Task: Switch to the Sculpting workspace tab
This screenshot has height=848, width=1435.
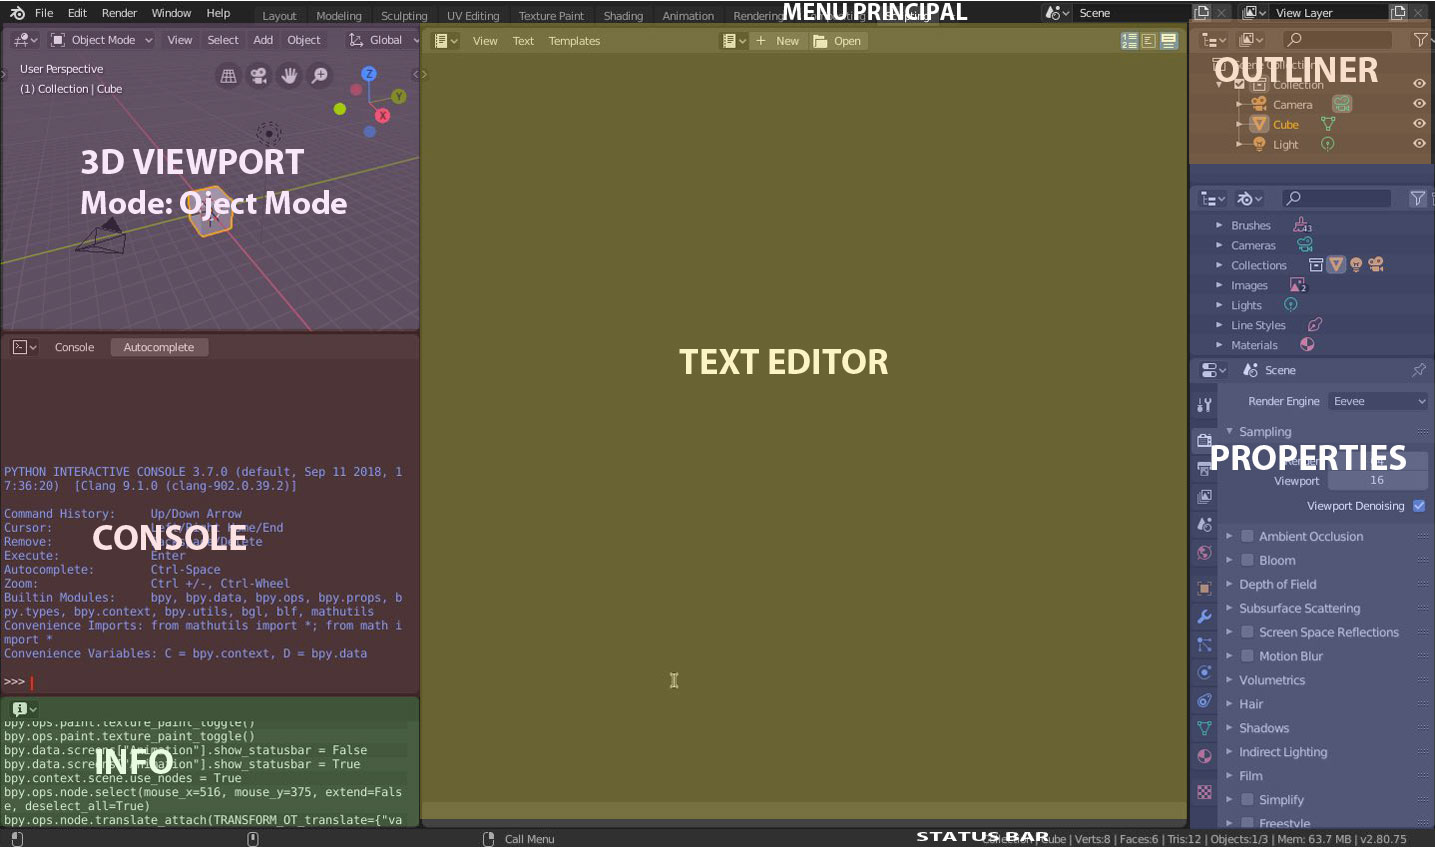Action: [404, 16]
